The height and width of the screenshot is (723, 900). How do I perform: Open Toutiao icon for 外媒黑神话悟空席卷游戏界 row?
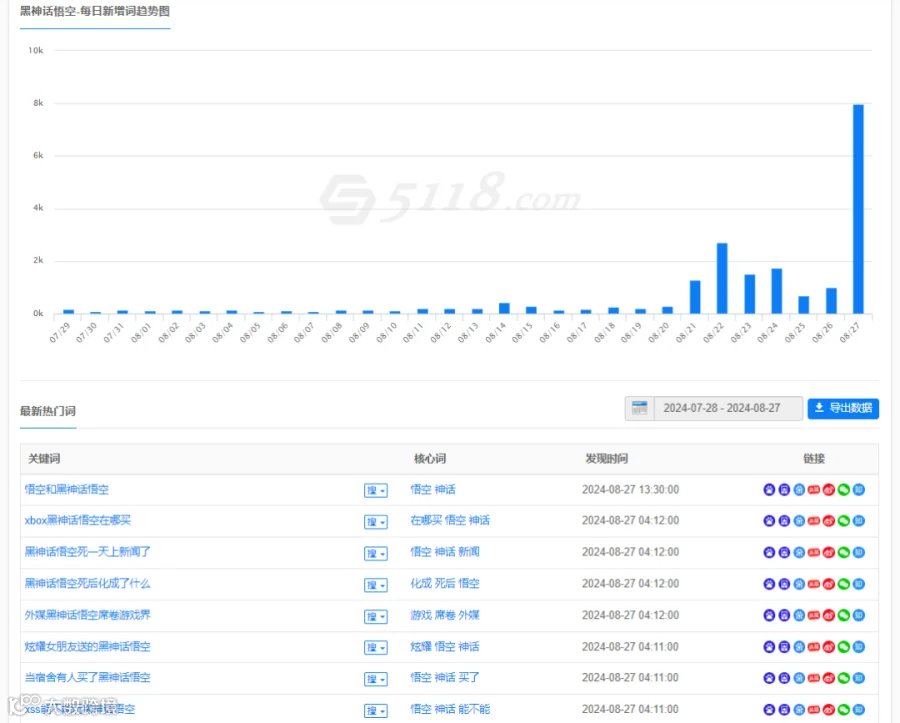(814, 615)
